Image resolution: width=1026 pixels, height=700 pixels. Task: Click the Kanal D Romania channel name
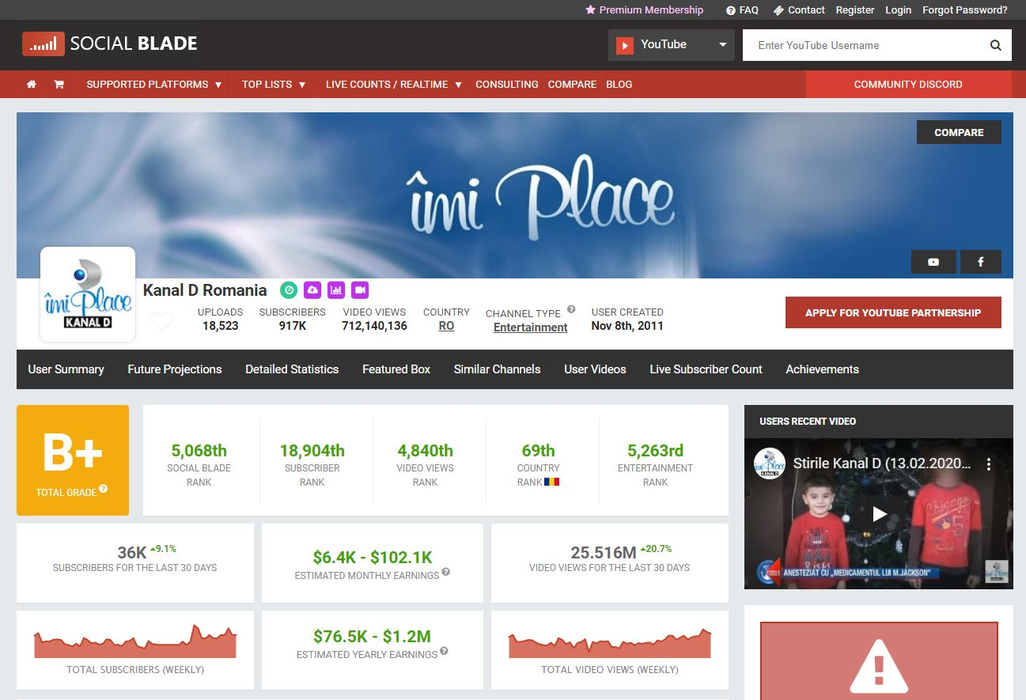click(x=205, y=290)
